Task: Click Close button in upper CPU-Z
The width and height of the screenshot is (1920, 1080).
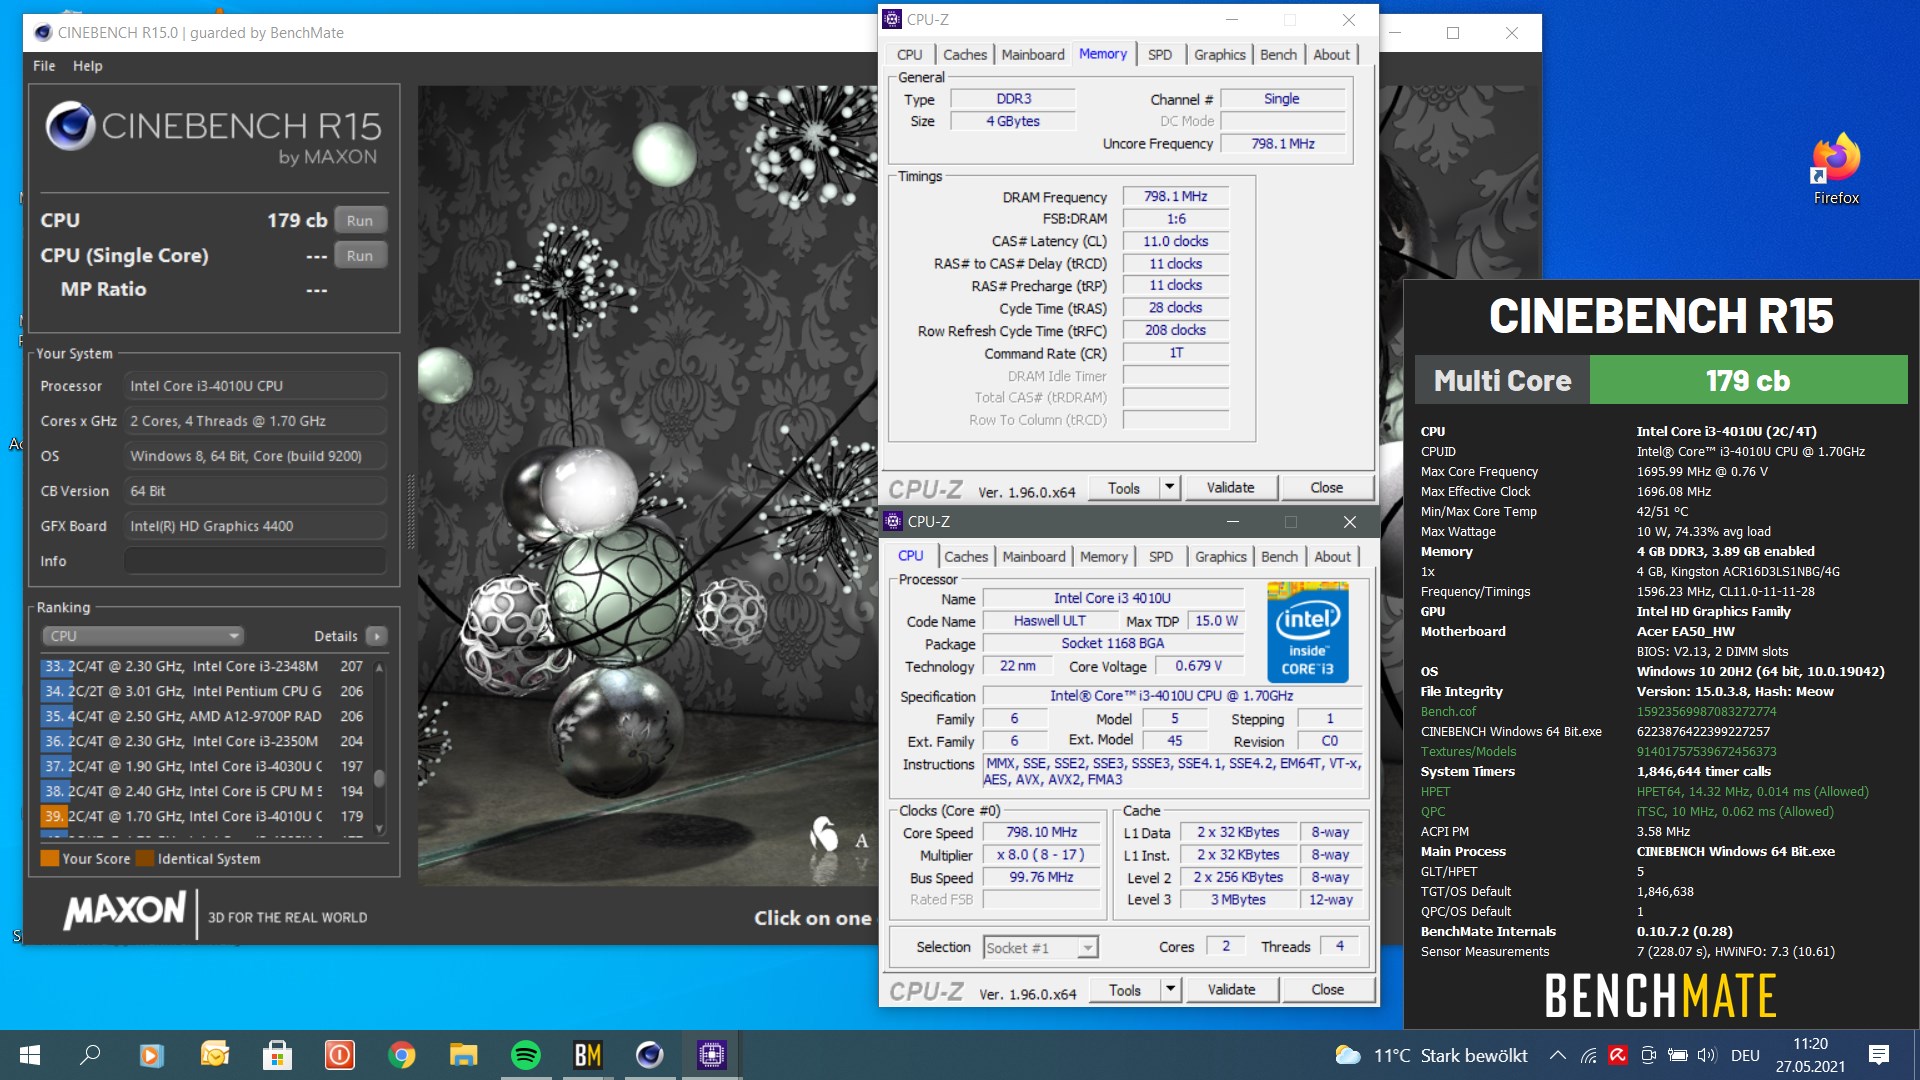Action: pos(1327,487)
